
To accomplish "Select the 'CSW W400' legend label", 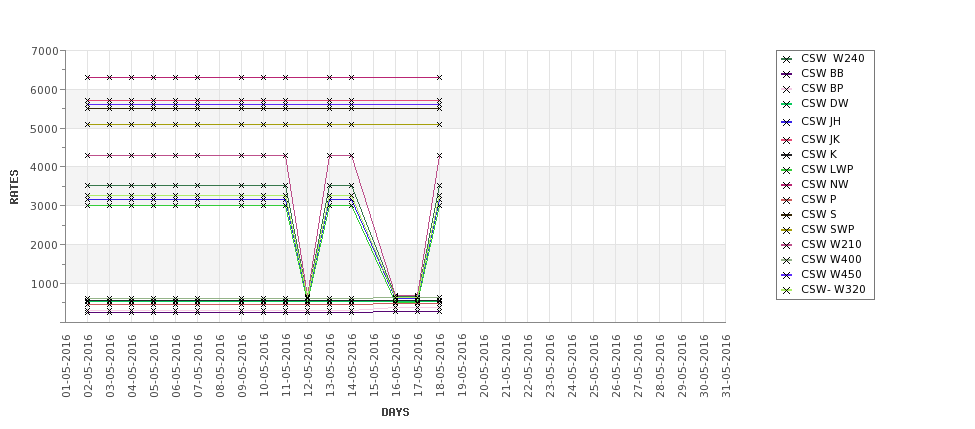I will click(831, 259).
